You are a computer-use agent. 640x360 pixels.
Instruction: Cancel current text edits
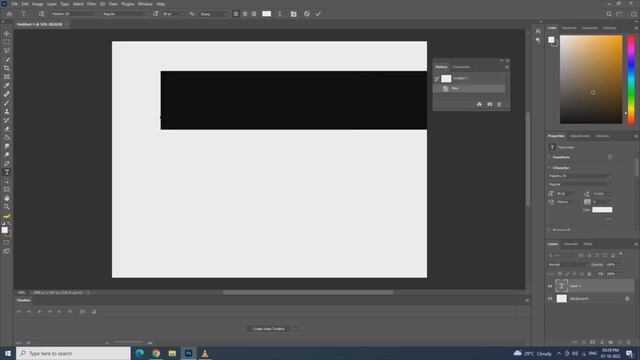[x=307, y=14]
